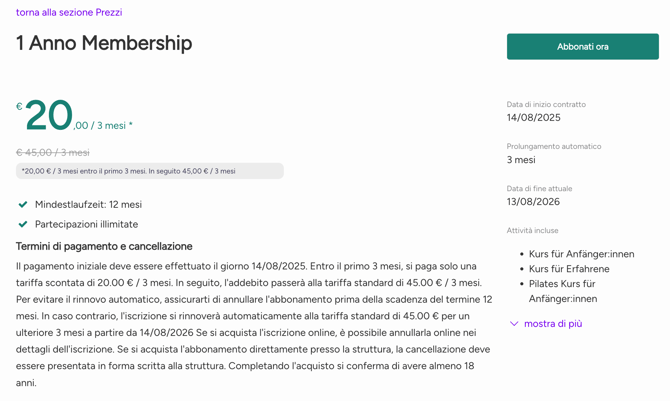Click the crossed-out € 45,00 / 3 mesi price
The image size is (670, 401).
pos(53,153)
